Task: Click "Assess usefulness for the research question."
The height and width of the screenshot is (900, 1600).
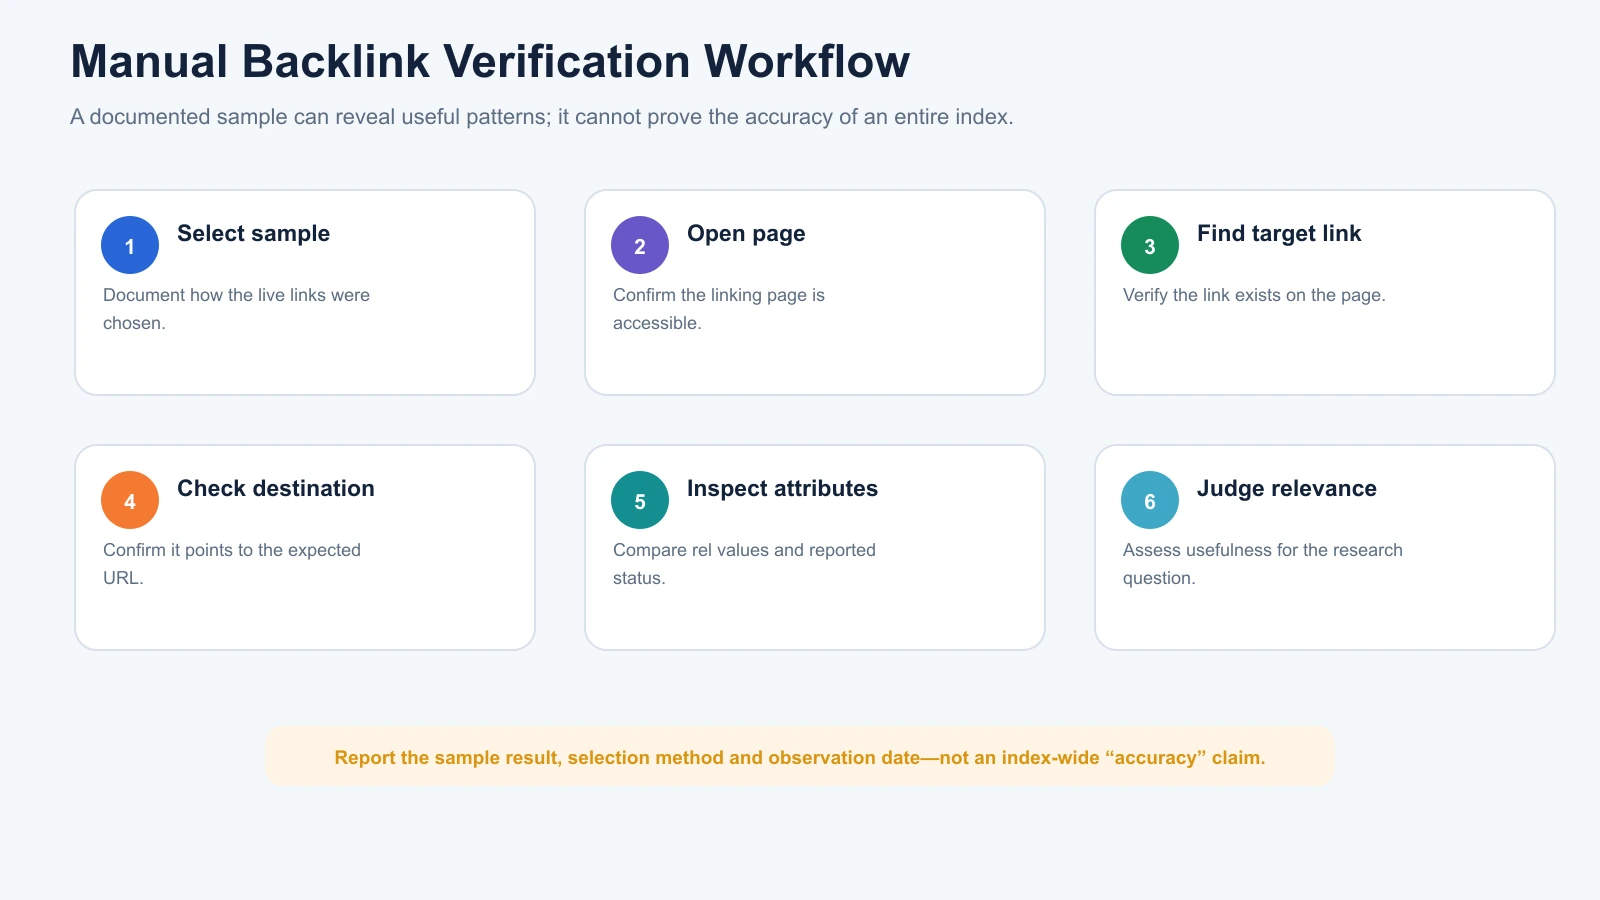Action: [x=1262, y=564]
